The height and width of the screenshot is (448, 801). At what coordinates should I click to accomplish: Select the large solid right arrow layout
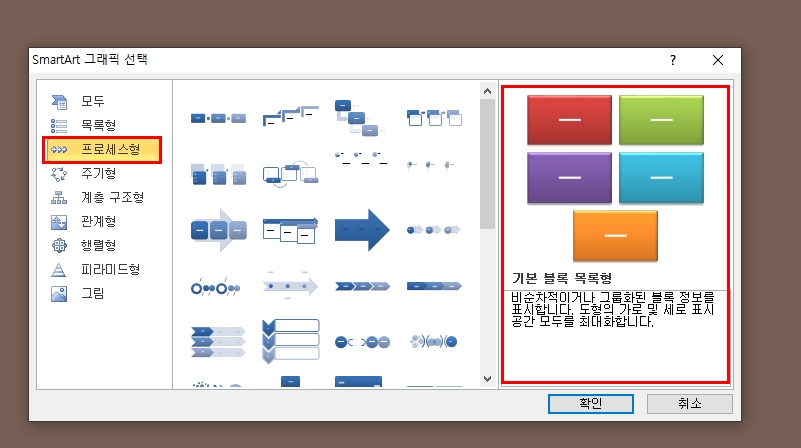pos(362,230)
